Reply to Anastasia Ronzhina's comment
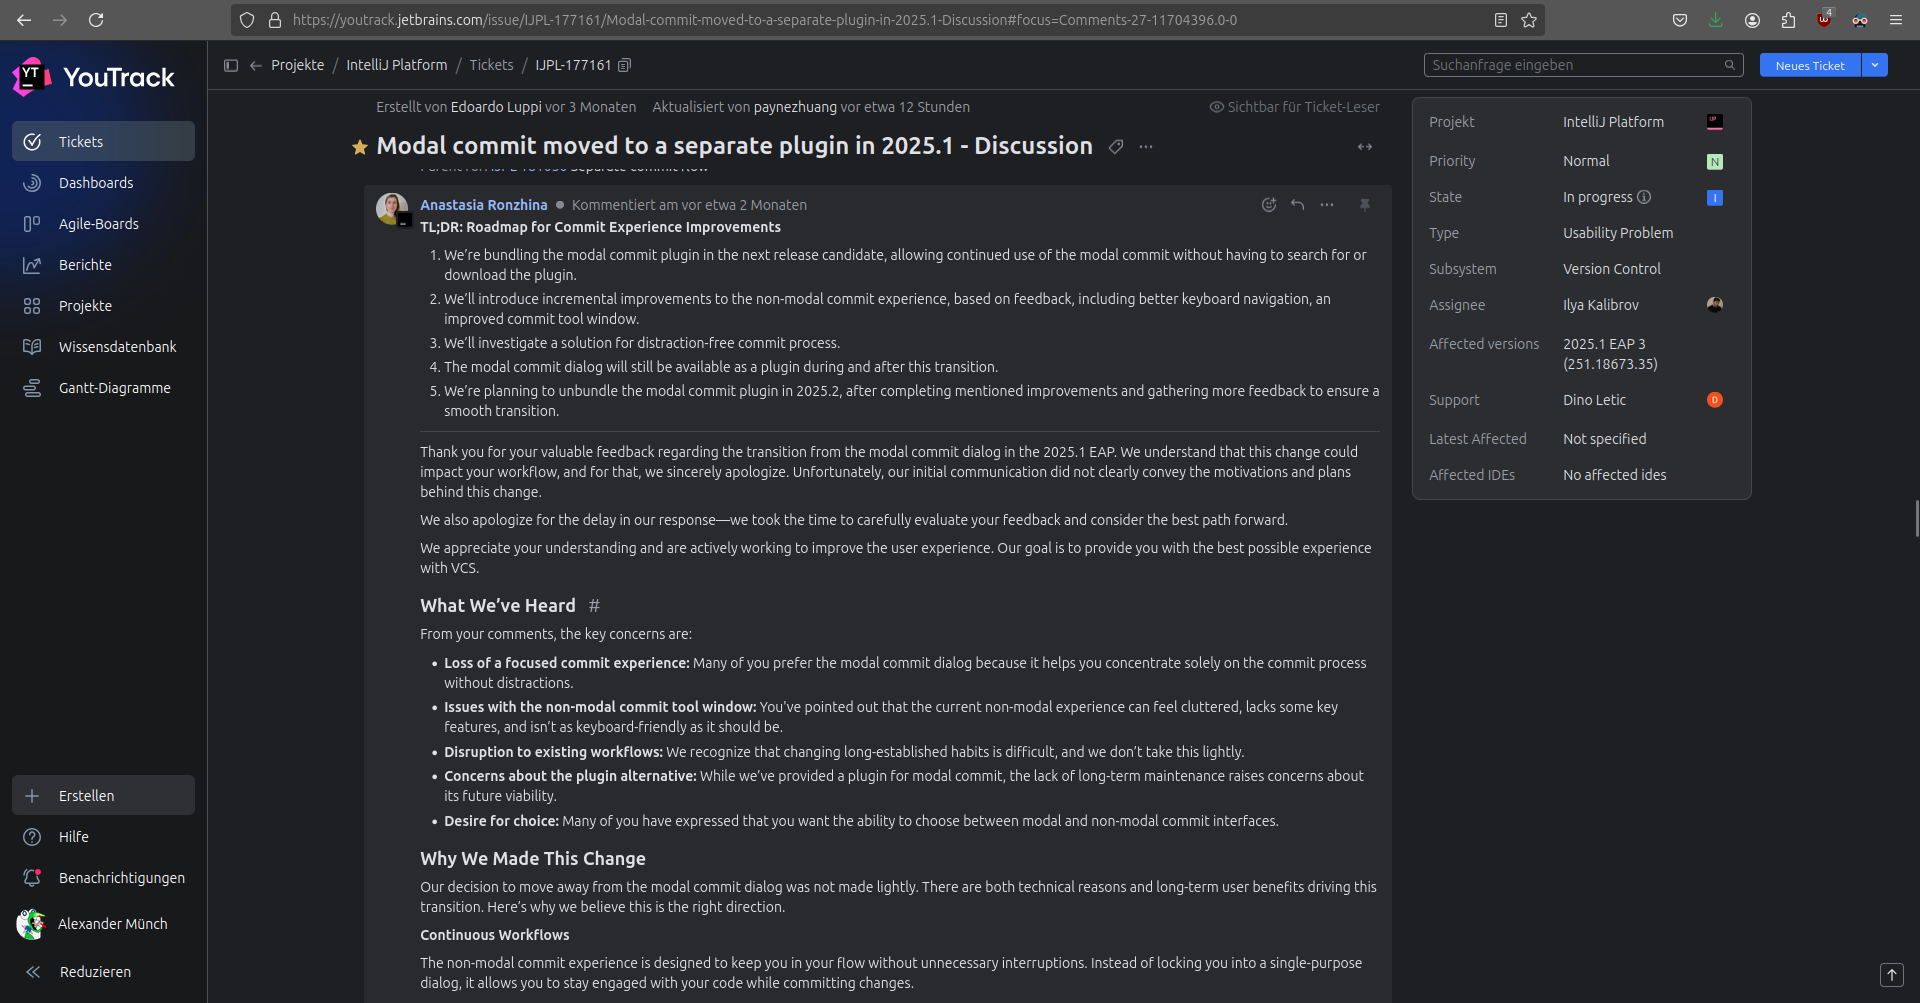The image size is (1920, 1003). (x=1298, y=205)
